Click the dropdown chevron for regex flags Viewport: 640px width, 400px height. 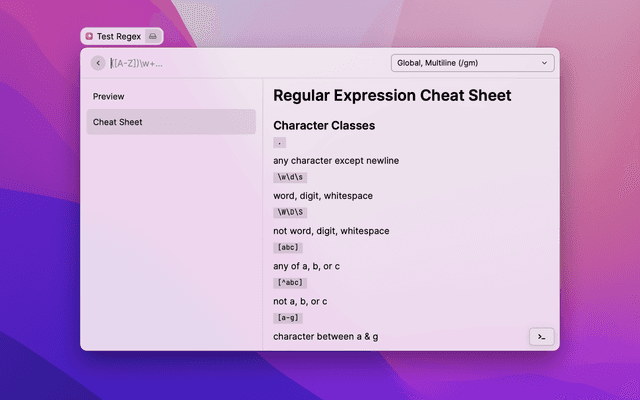(x=545, y=63)
